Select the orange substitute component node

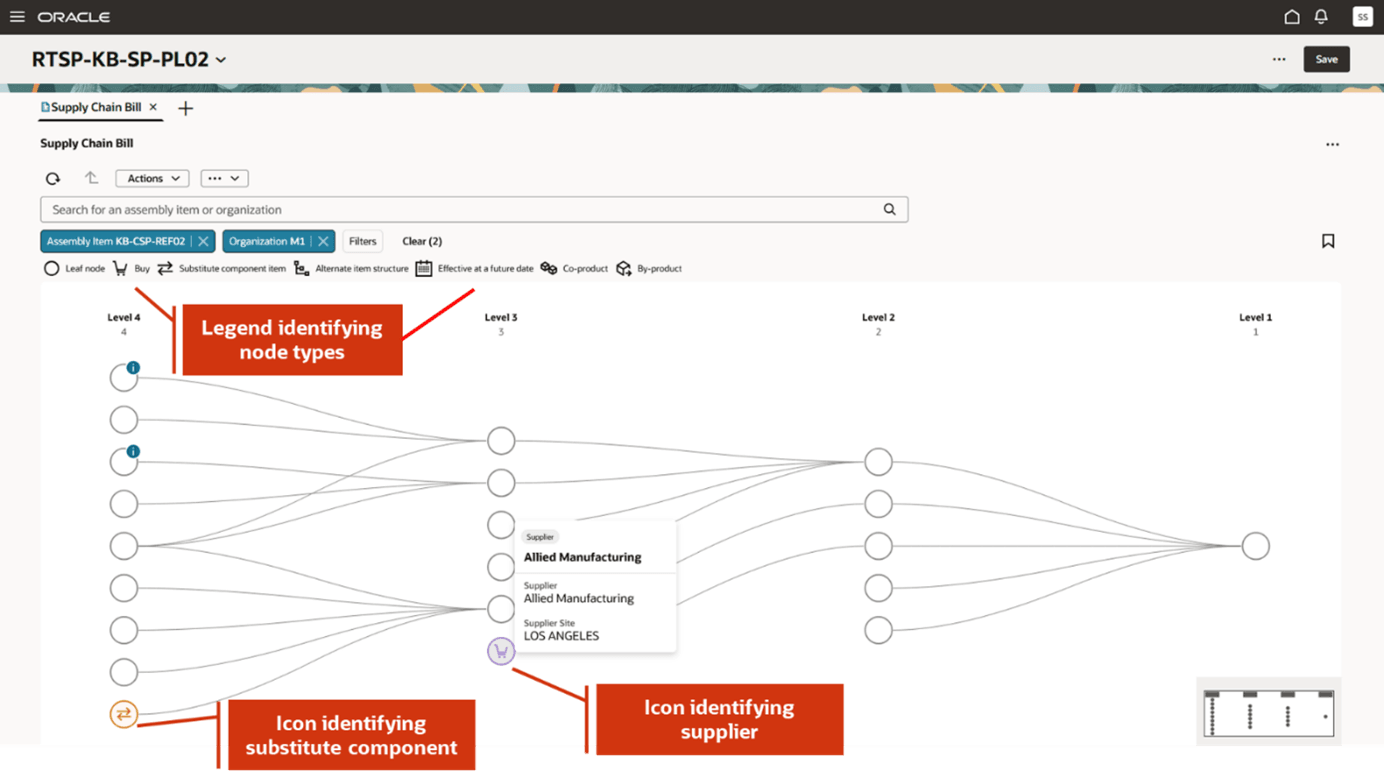[124, 714]
